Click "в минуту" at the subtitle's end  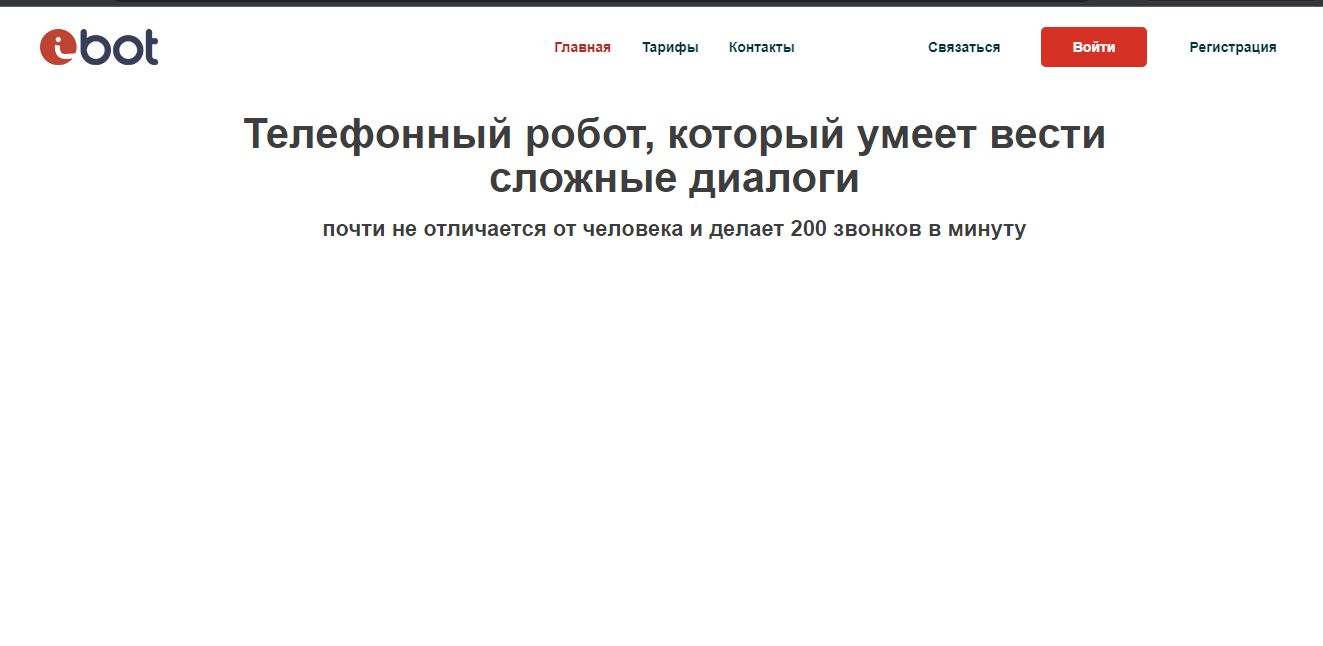(x=984, y=229)
